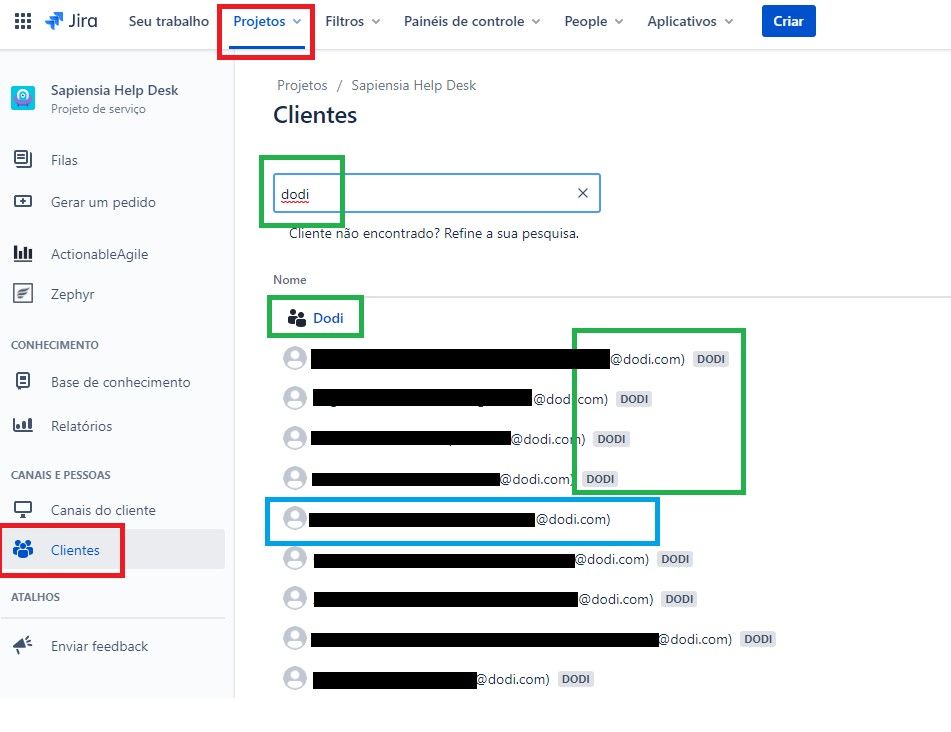Click the Canais do cliente monitor icon
951x732 pixels.
[23, 509]
